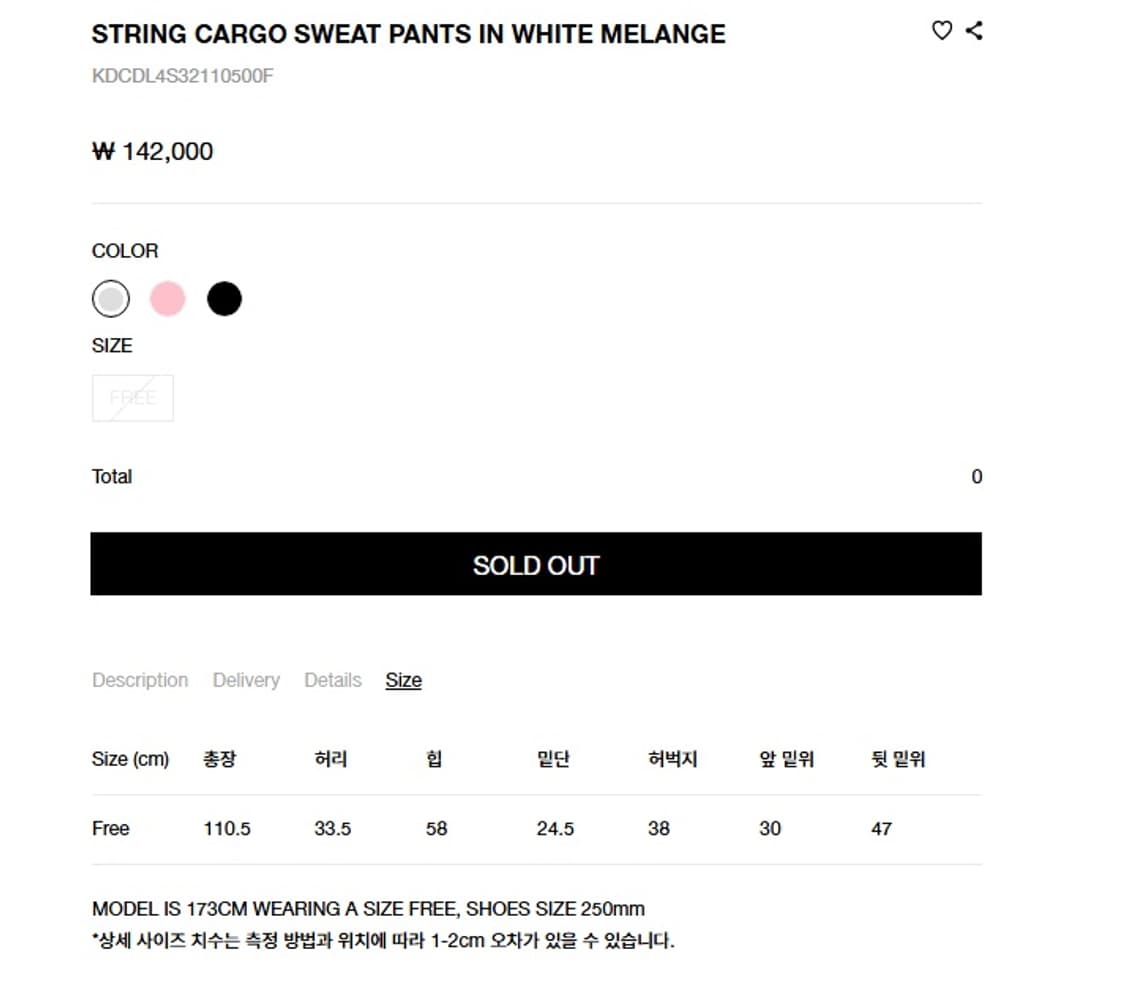
Task: Click the String Cargo Sweat Pants title
Action: [x=408, y=34]
